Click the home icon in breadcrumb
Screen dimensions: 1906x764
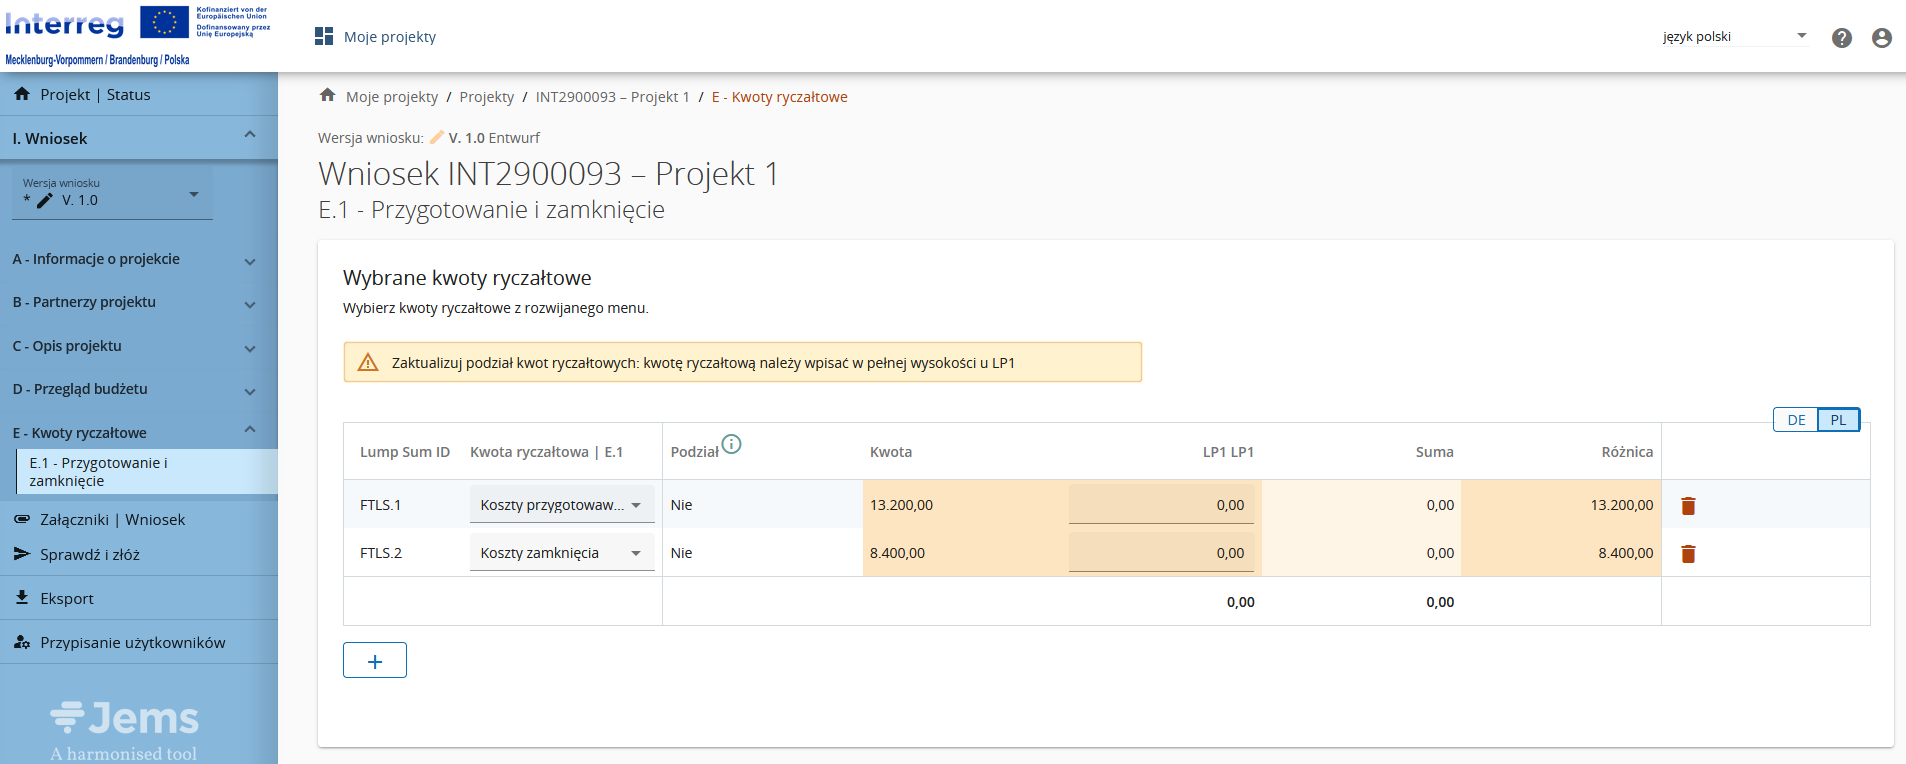(x=327, y=96)
